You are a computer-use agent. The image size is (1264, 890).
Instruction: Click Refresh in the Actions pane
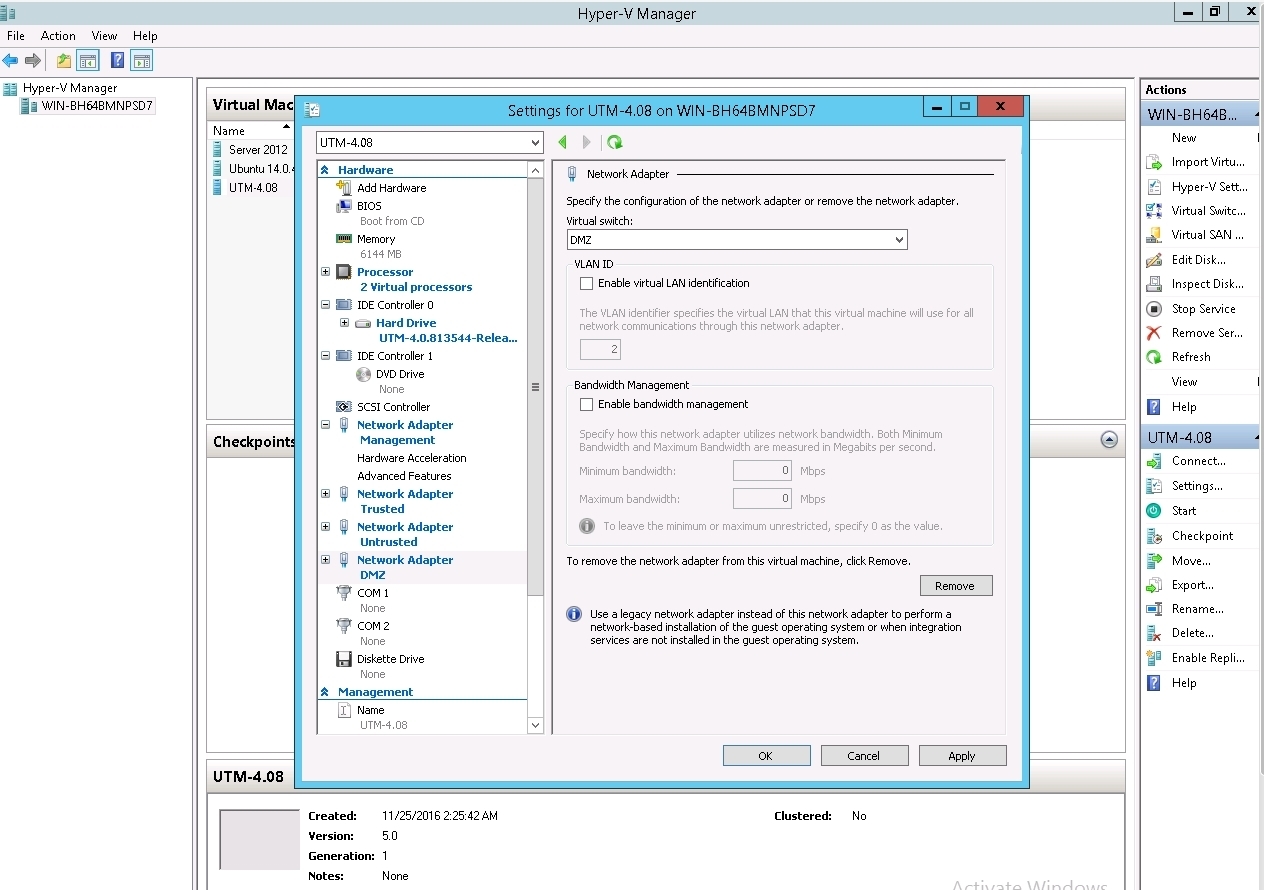coord(1191,357)
